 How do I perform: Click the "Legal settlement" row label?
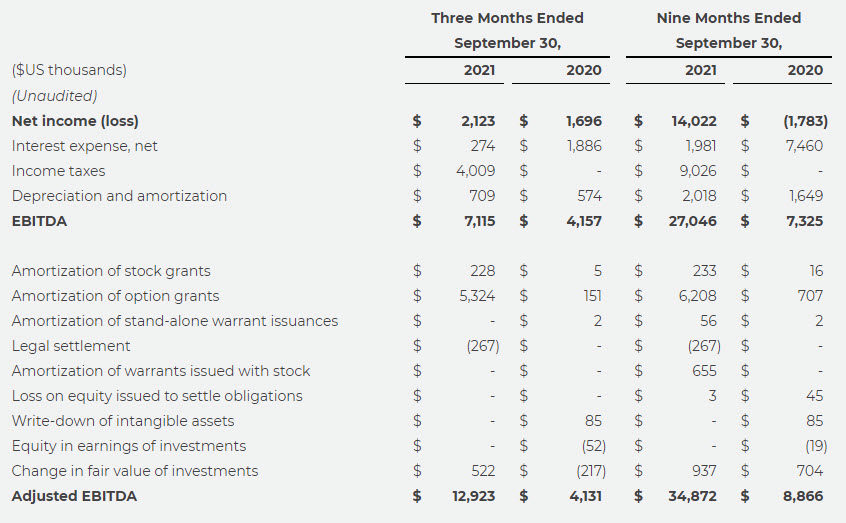tap(71, 346)
